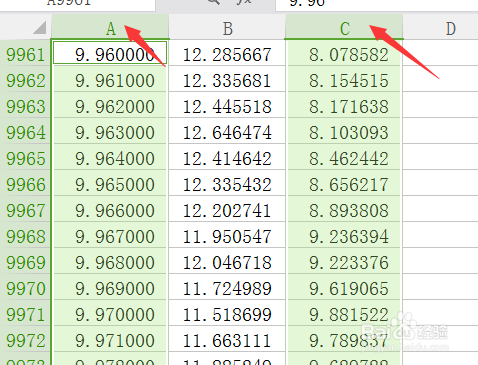Click cell containing 11.950547
The image size is (478, 365).
tap(227, 235)
